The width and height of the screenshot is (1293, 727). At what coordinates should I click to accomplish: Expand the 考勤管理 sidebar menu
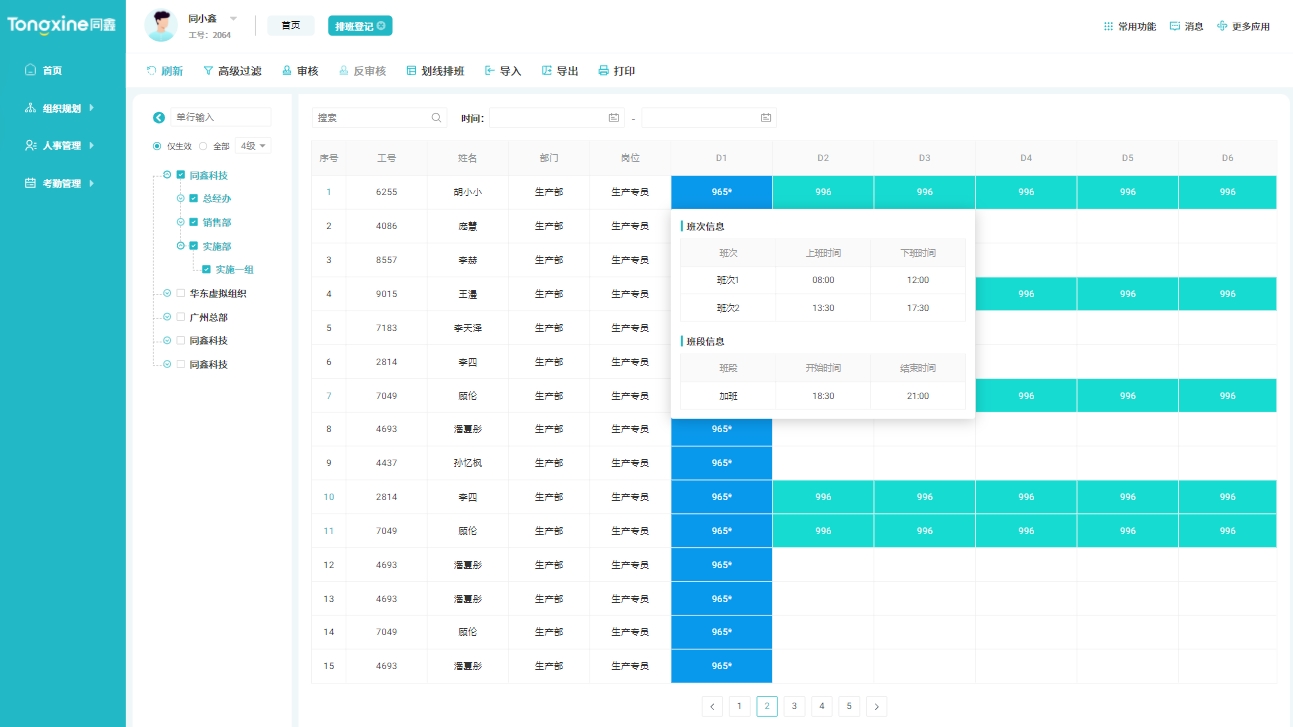(60, 183)
